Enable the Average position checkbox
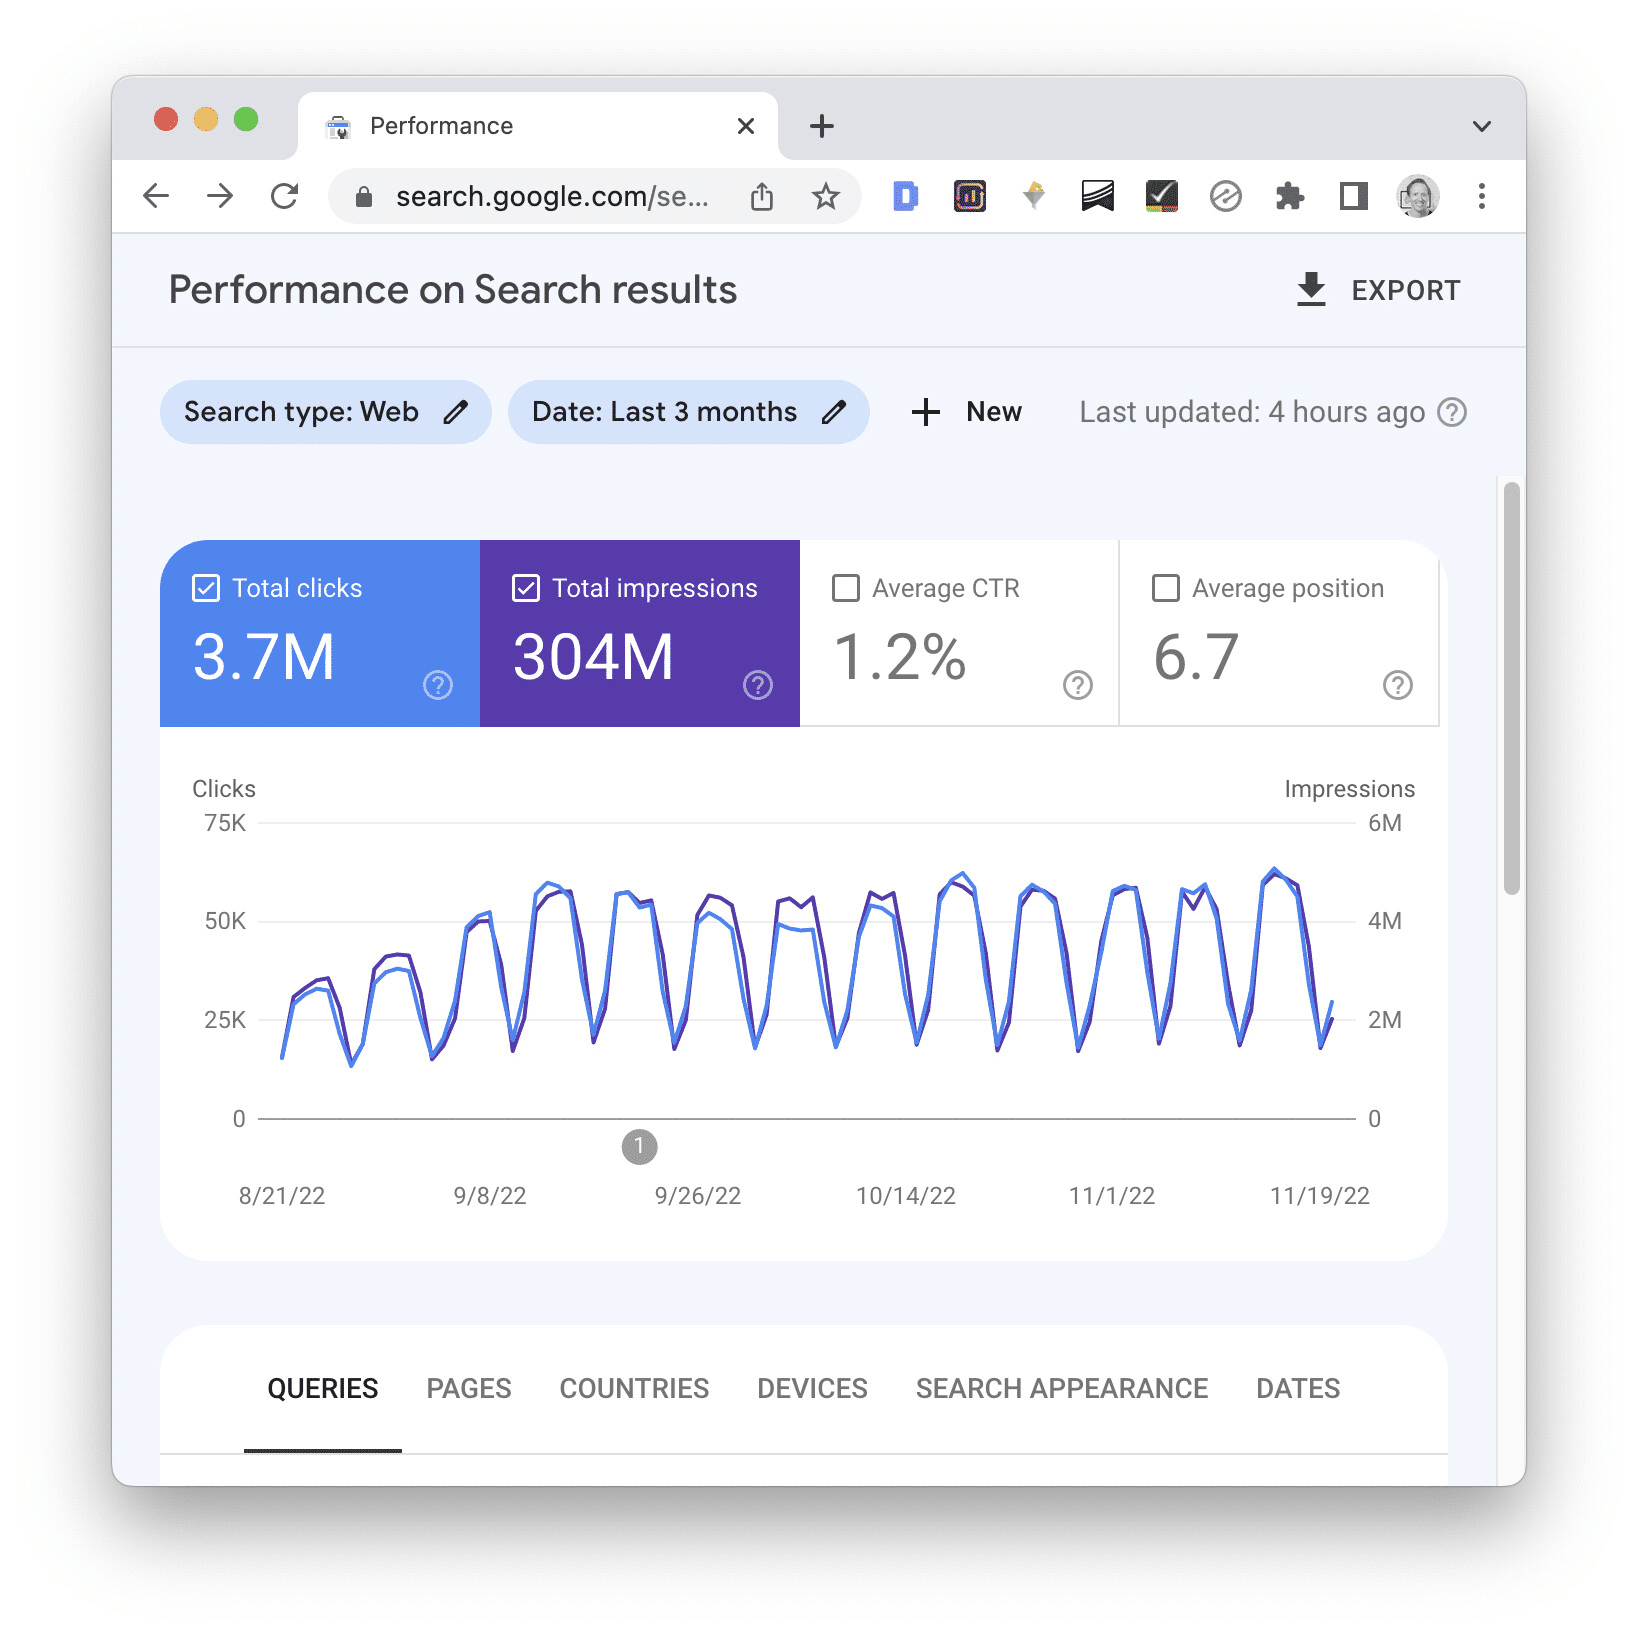This screenshot has width=1638, height=1634. point(1166,588)
